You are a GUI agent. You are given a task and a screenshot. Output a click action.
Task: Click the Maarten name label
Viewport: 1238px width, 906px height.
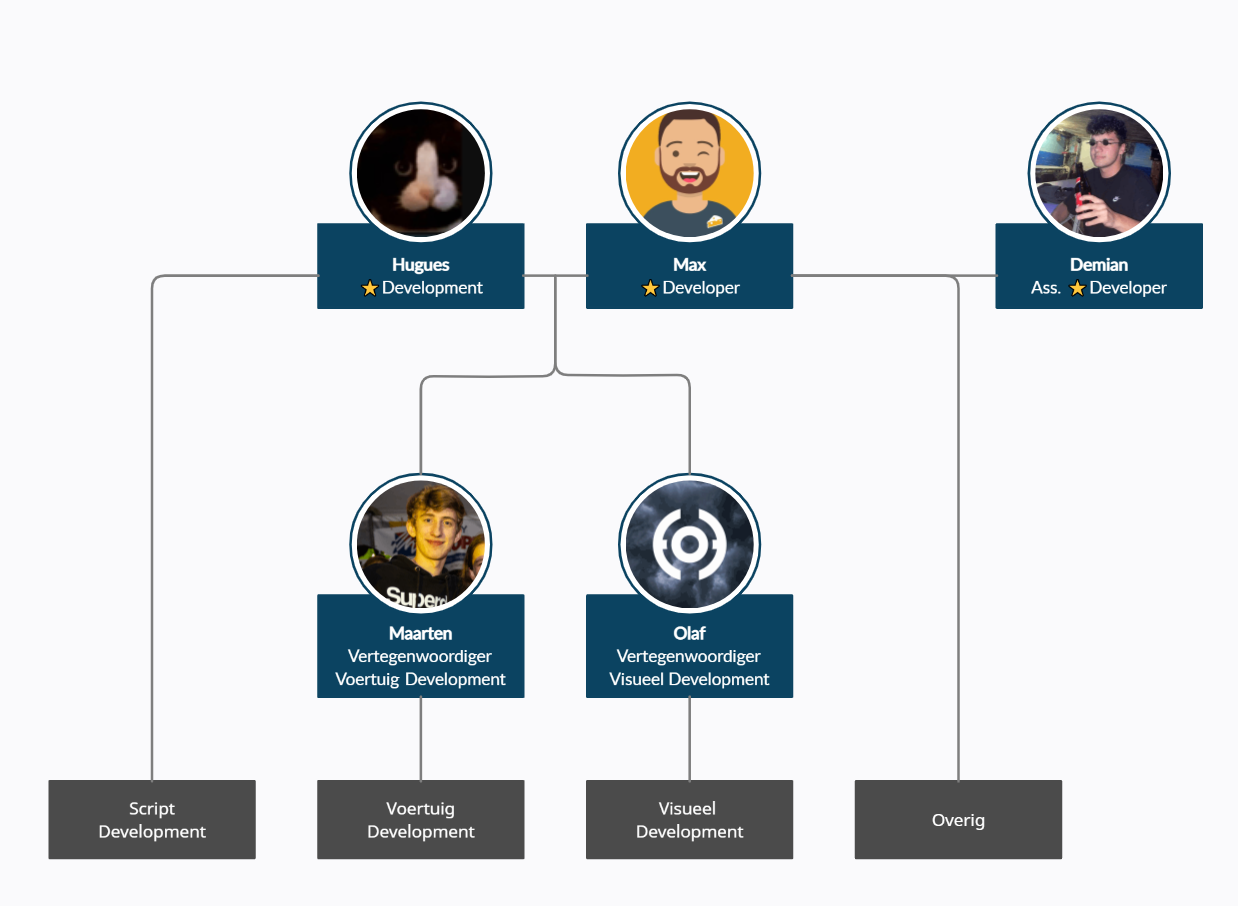(x=420, y=633)
